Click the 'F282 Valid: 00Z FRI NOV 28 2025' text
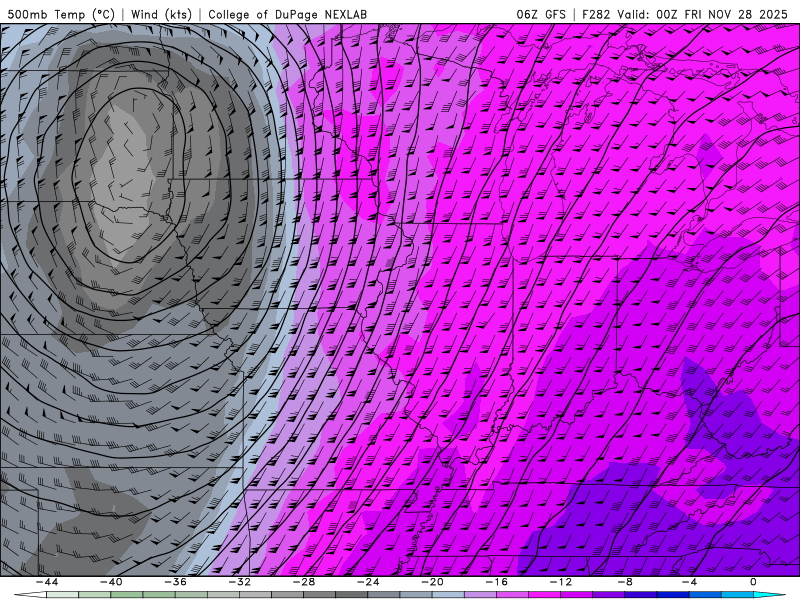This screenshot has height=600, width=800. point(685,15)
